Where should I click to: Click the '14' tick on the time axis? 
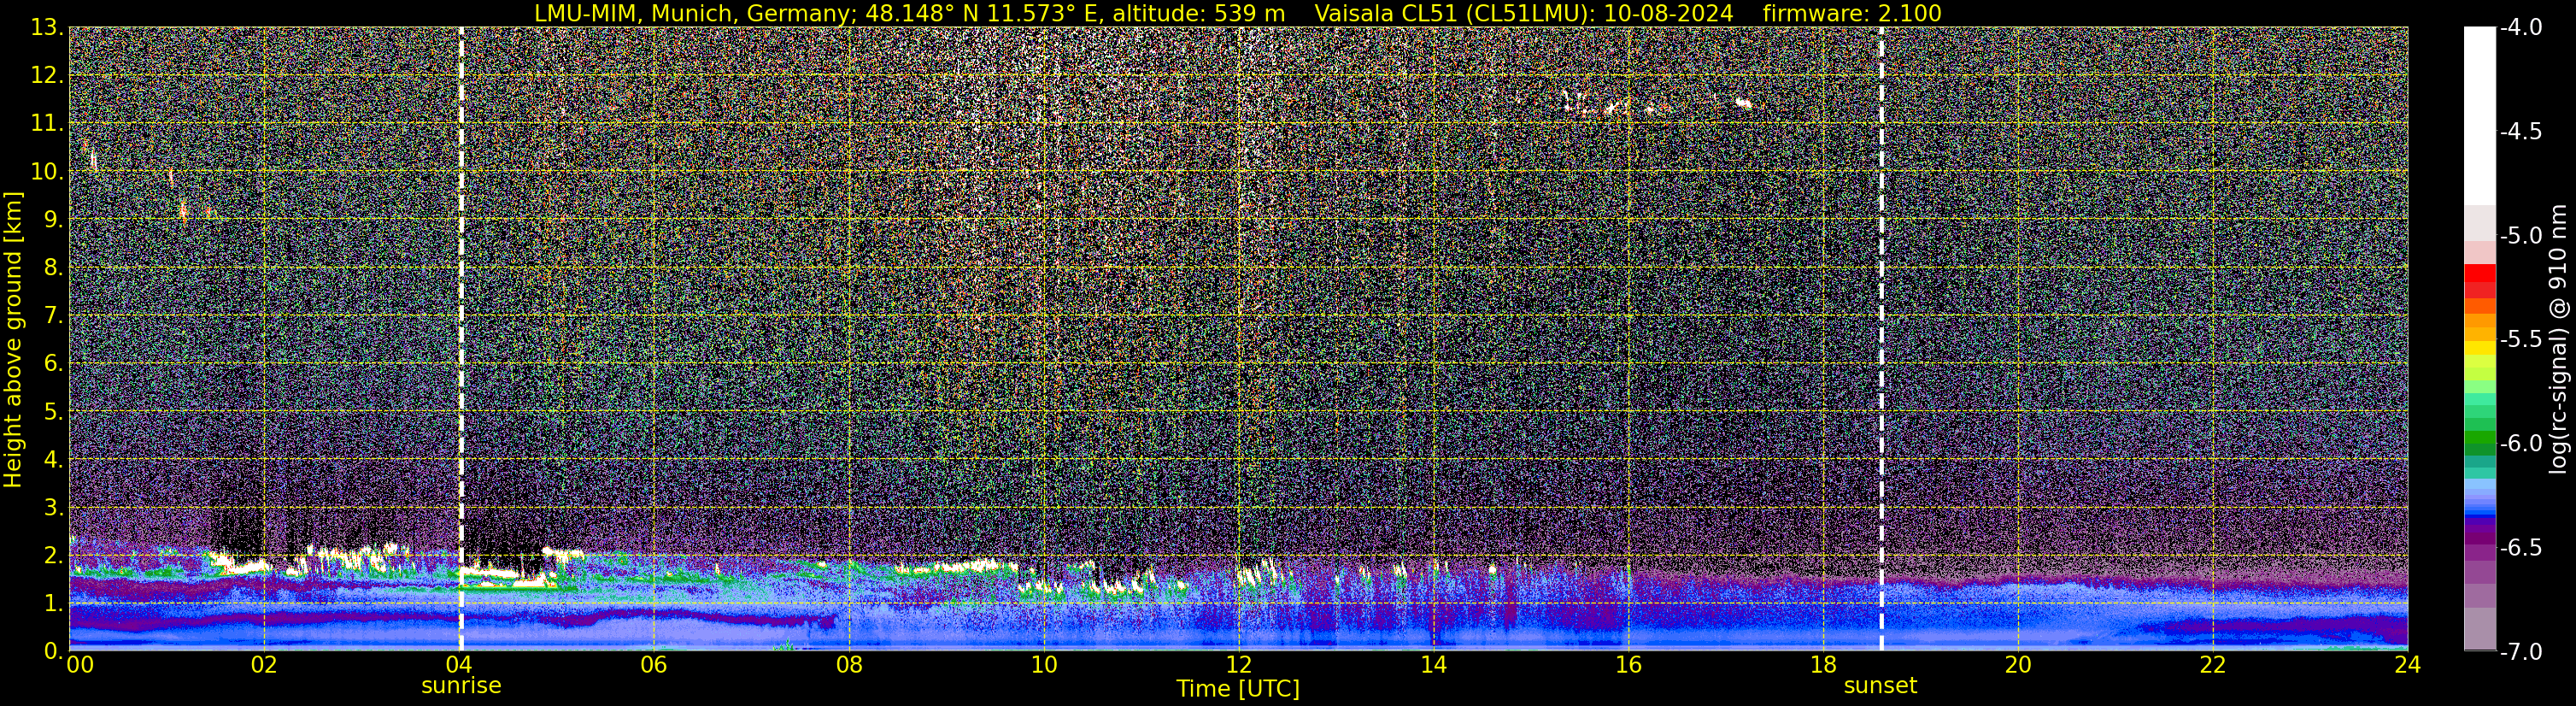coord(1433,665)
